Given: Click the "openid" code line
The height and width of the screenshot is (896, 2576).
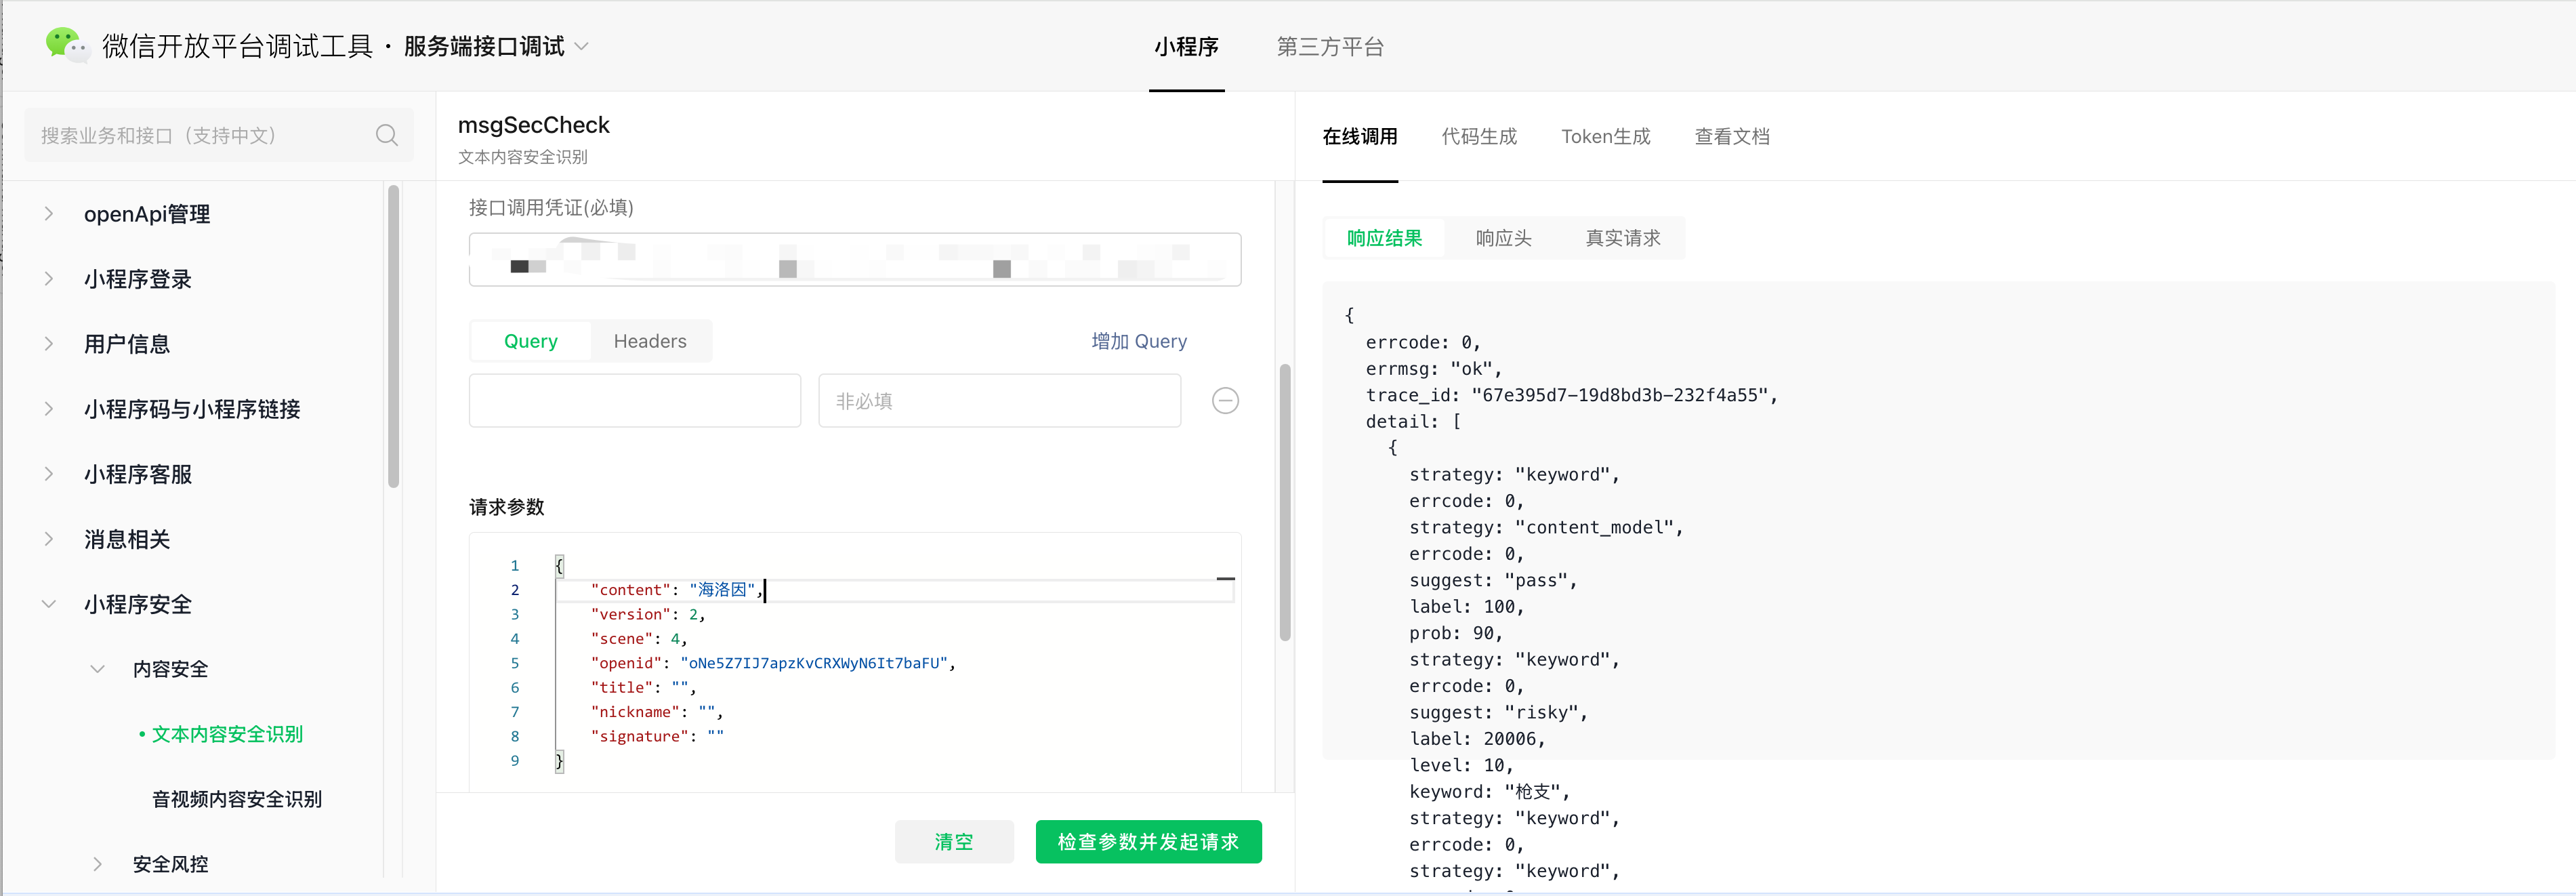Looking at the screenshot, I should pos(773,663).
